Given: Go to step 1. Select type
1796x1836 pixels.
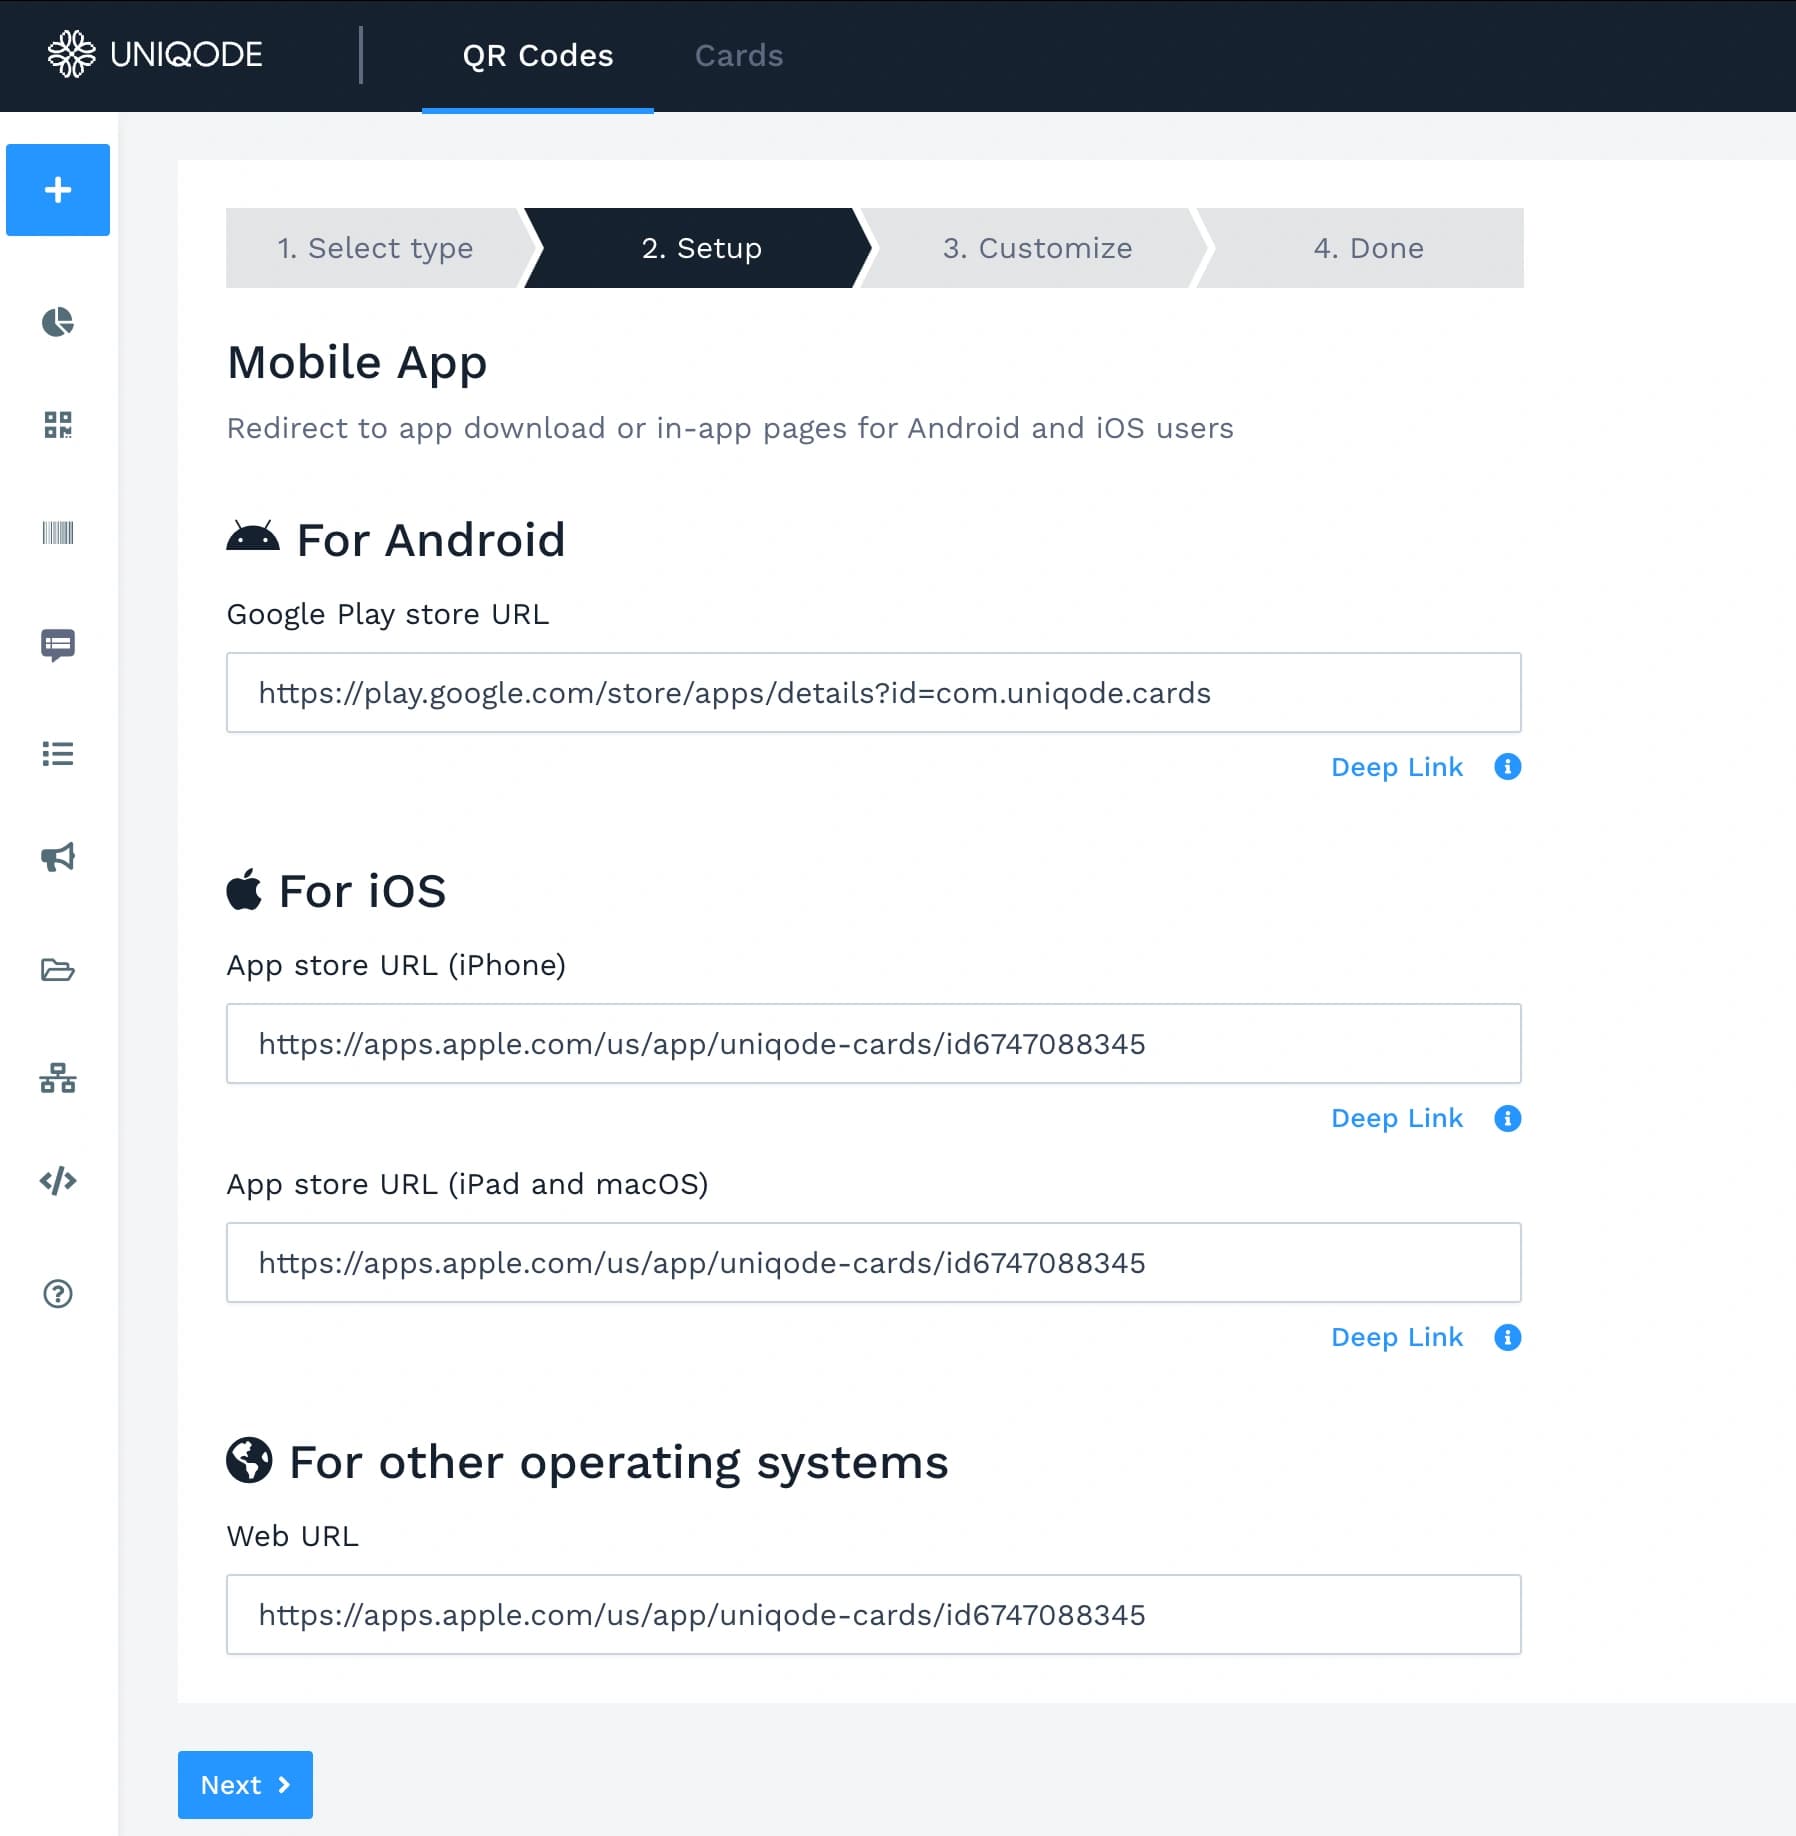Looking at the screenshot, I should pos(375,248).
